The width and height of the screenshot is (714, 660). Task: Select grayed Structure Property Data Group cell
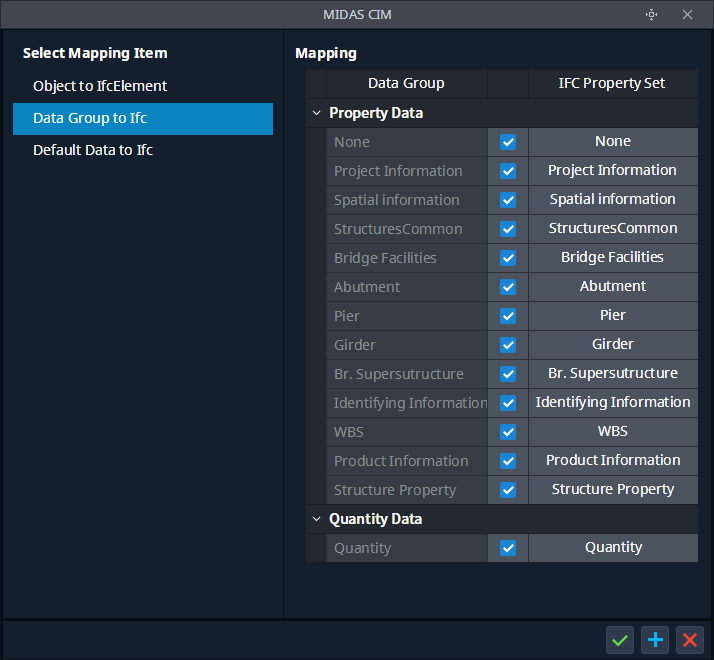pos(407,490)
